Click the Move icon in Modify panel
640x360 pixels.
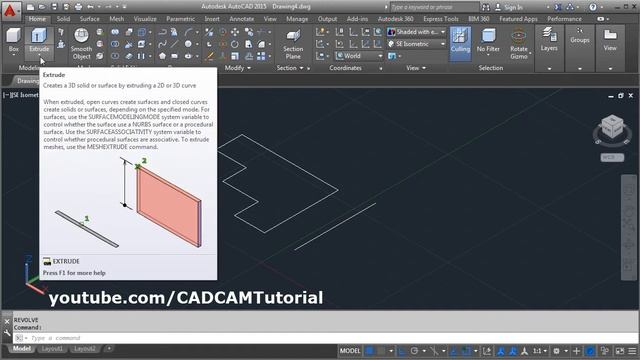point(235,32)
